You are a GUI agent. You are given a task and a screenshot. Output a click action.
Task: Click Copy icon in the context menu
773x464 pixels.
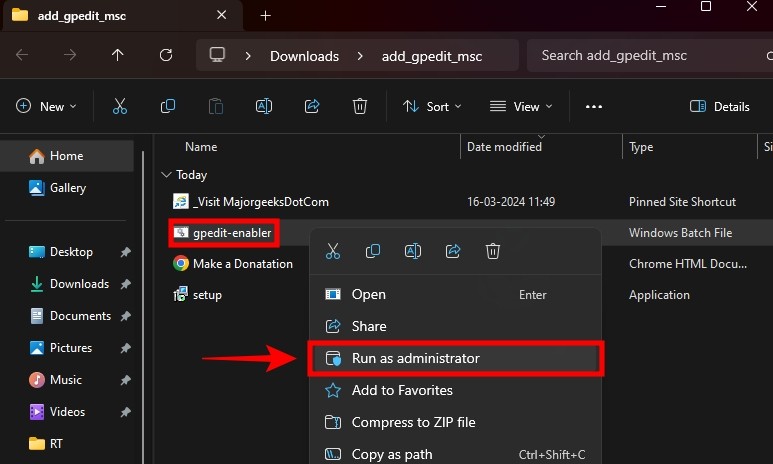[x=373, y=251]
